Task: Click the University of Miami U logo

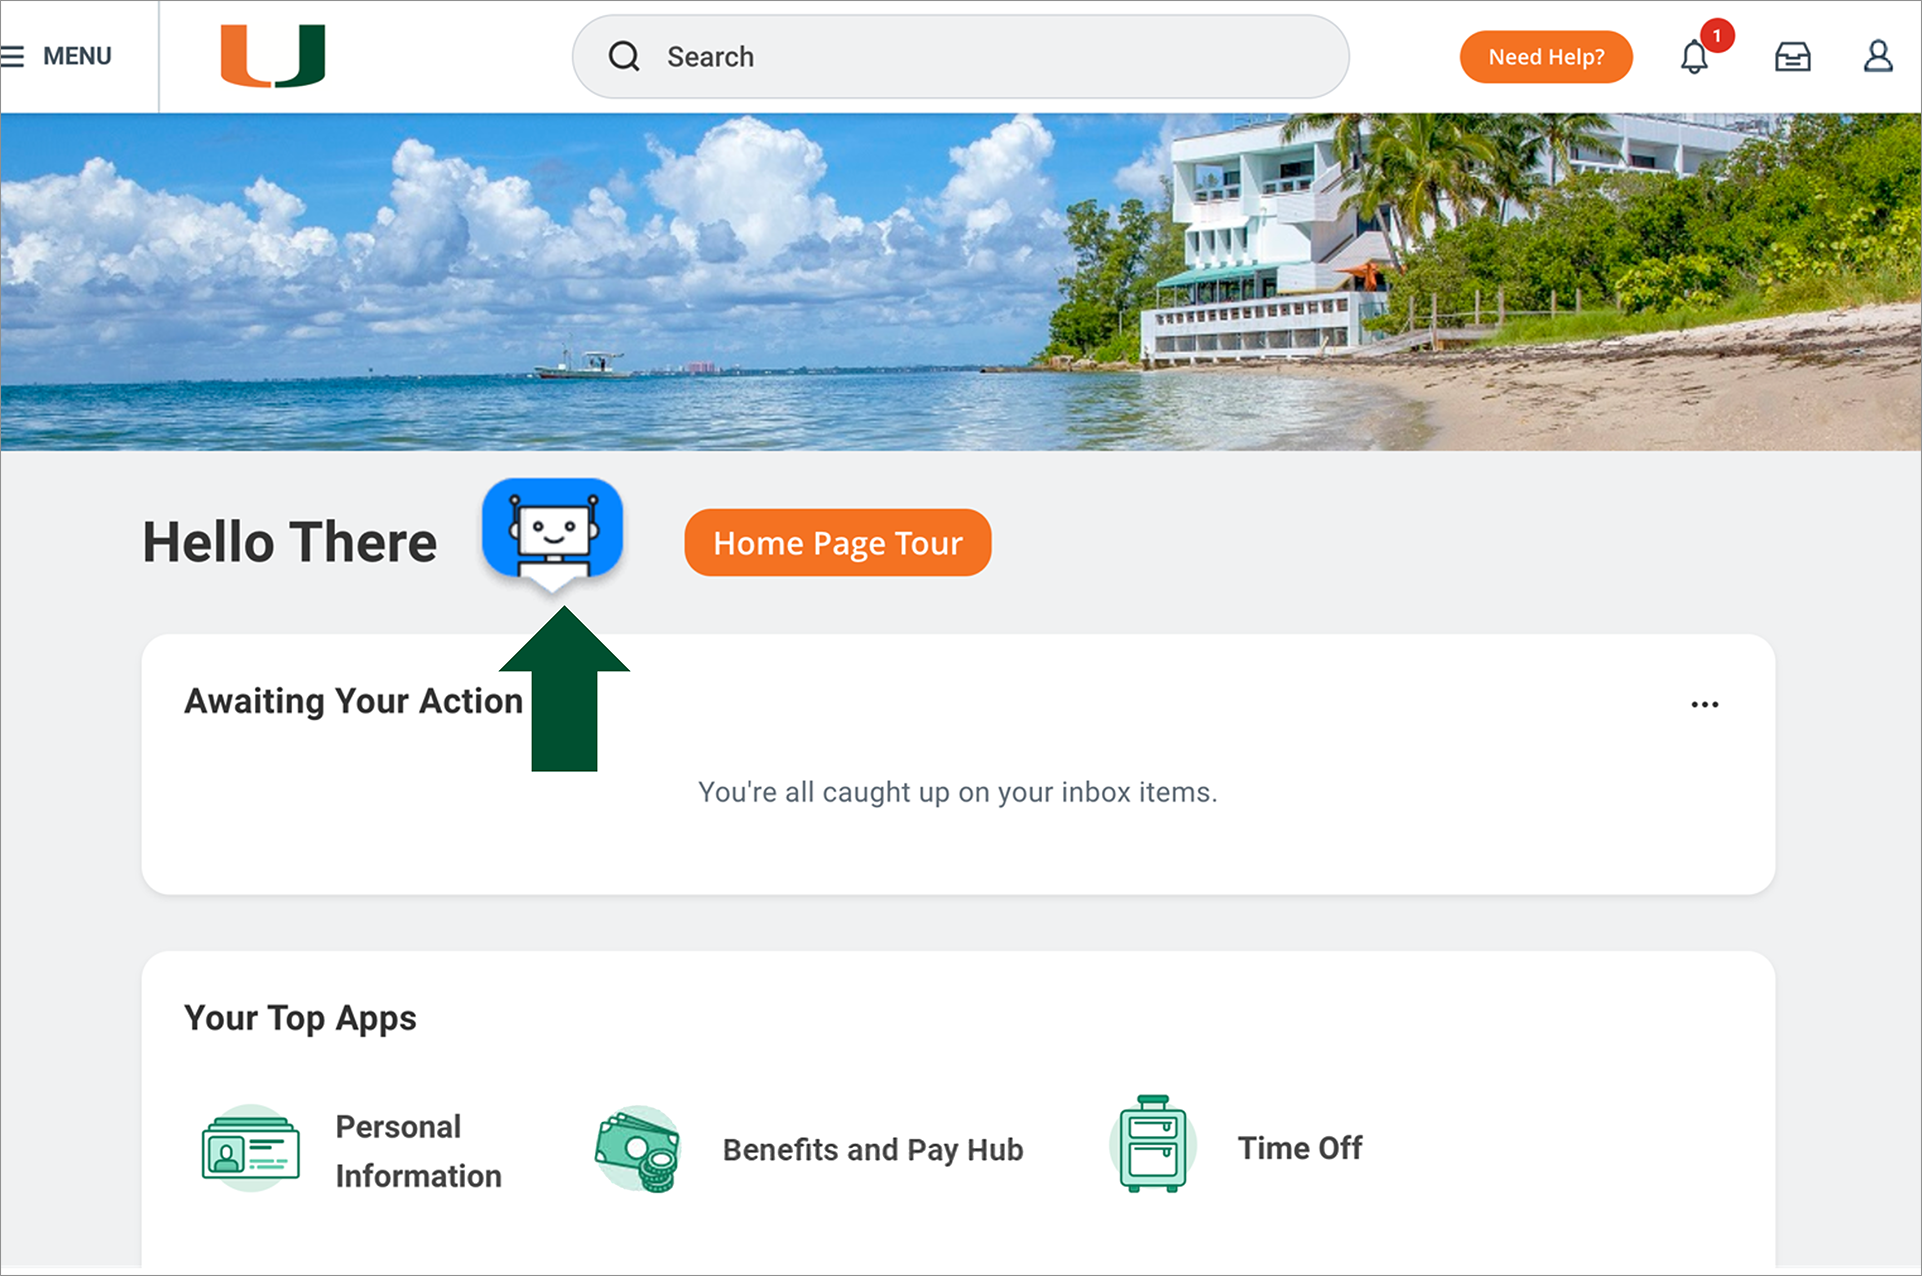Action: pos(273,56)
